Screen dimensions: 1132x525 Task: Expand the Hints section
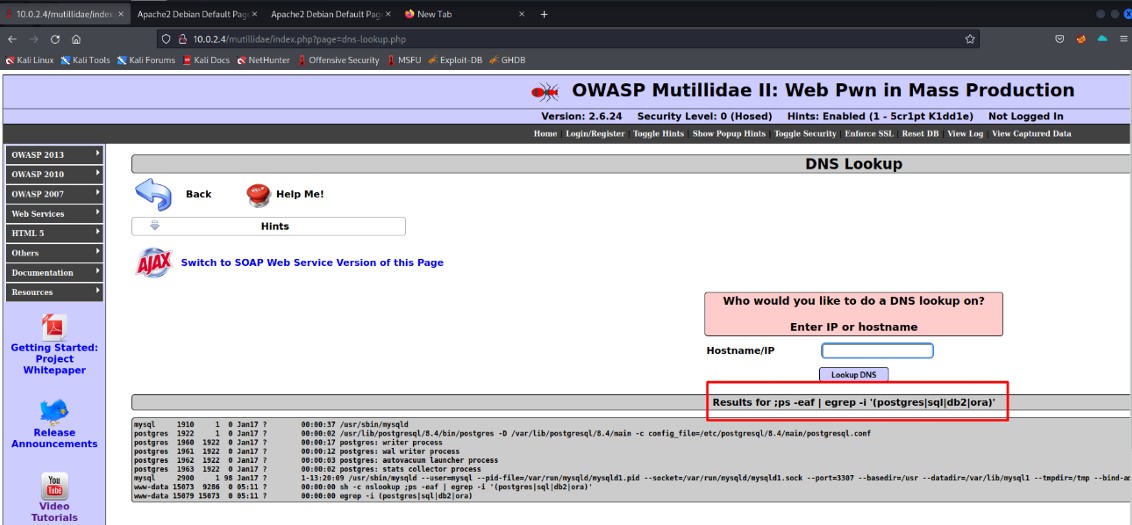pos(269,226)
